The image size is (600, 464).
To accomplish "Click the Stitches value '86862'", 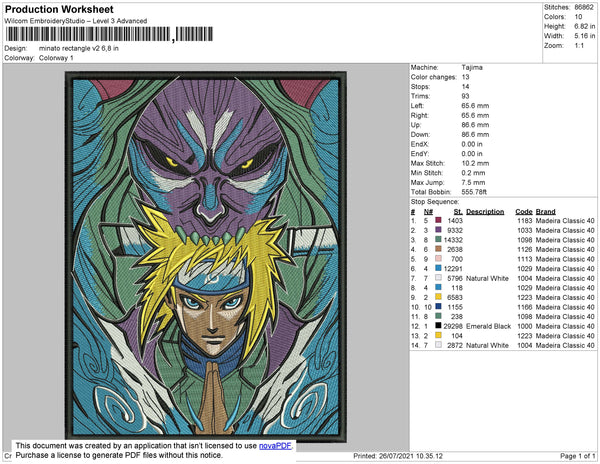I will tap(584, 7).
